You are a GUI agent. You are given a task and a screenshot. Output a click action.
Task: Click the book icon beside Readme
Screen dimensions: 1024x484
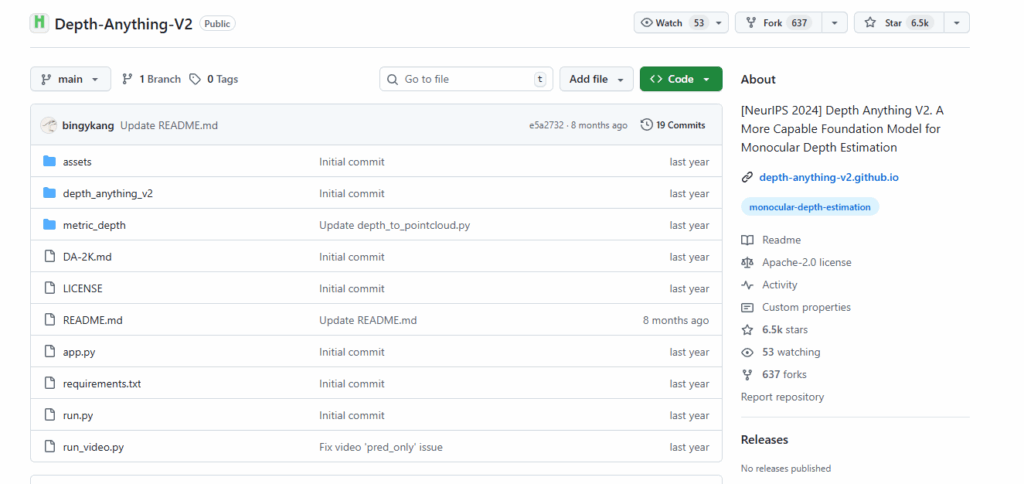747,240
